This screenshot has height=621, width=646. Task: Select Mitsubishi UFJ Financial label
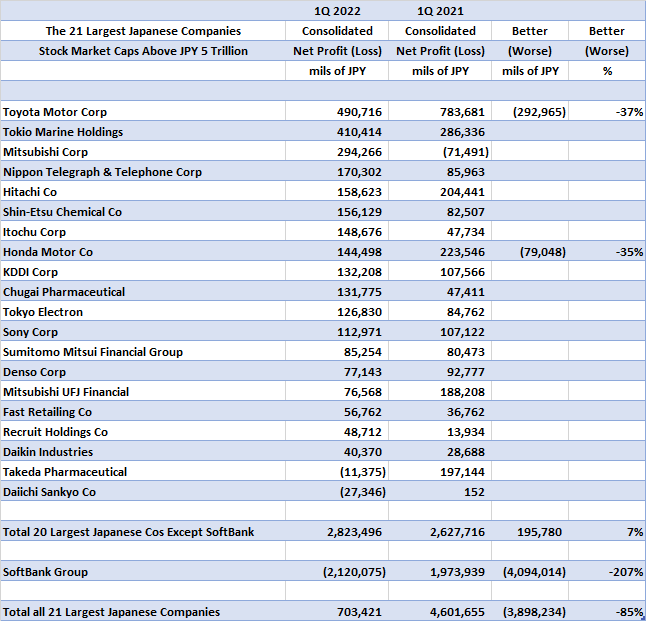66,392
